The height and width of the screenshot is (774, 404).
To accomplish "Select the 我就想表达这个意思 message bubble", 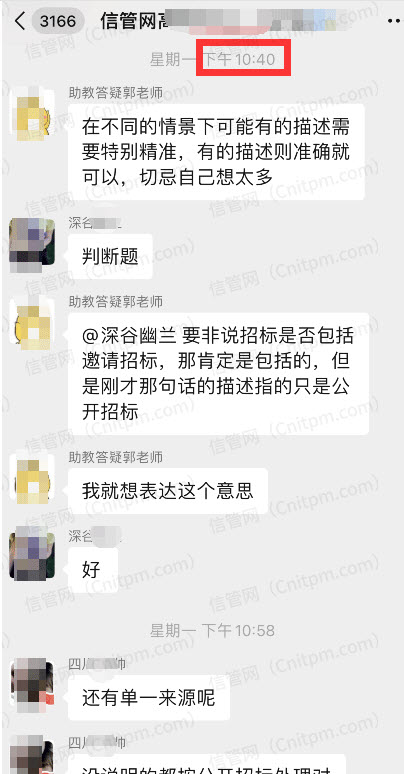I will tap(168, 491).
